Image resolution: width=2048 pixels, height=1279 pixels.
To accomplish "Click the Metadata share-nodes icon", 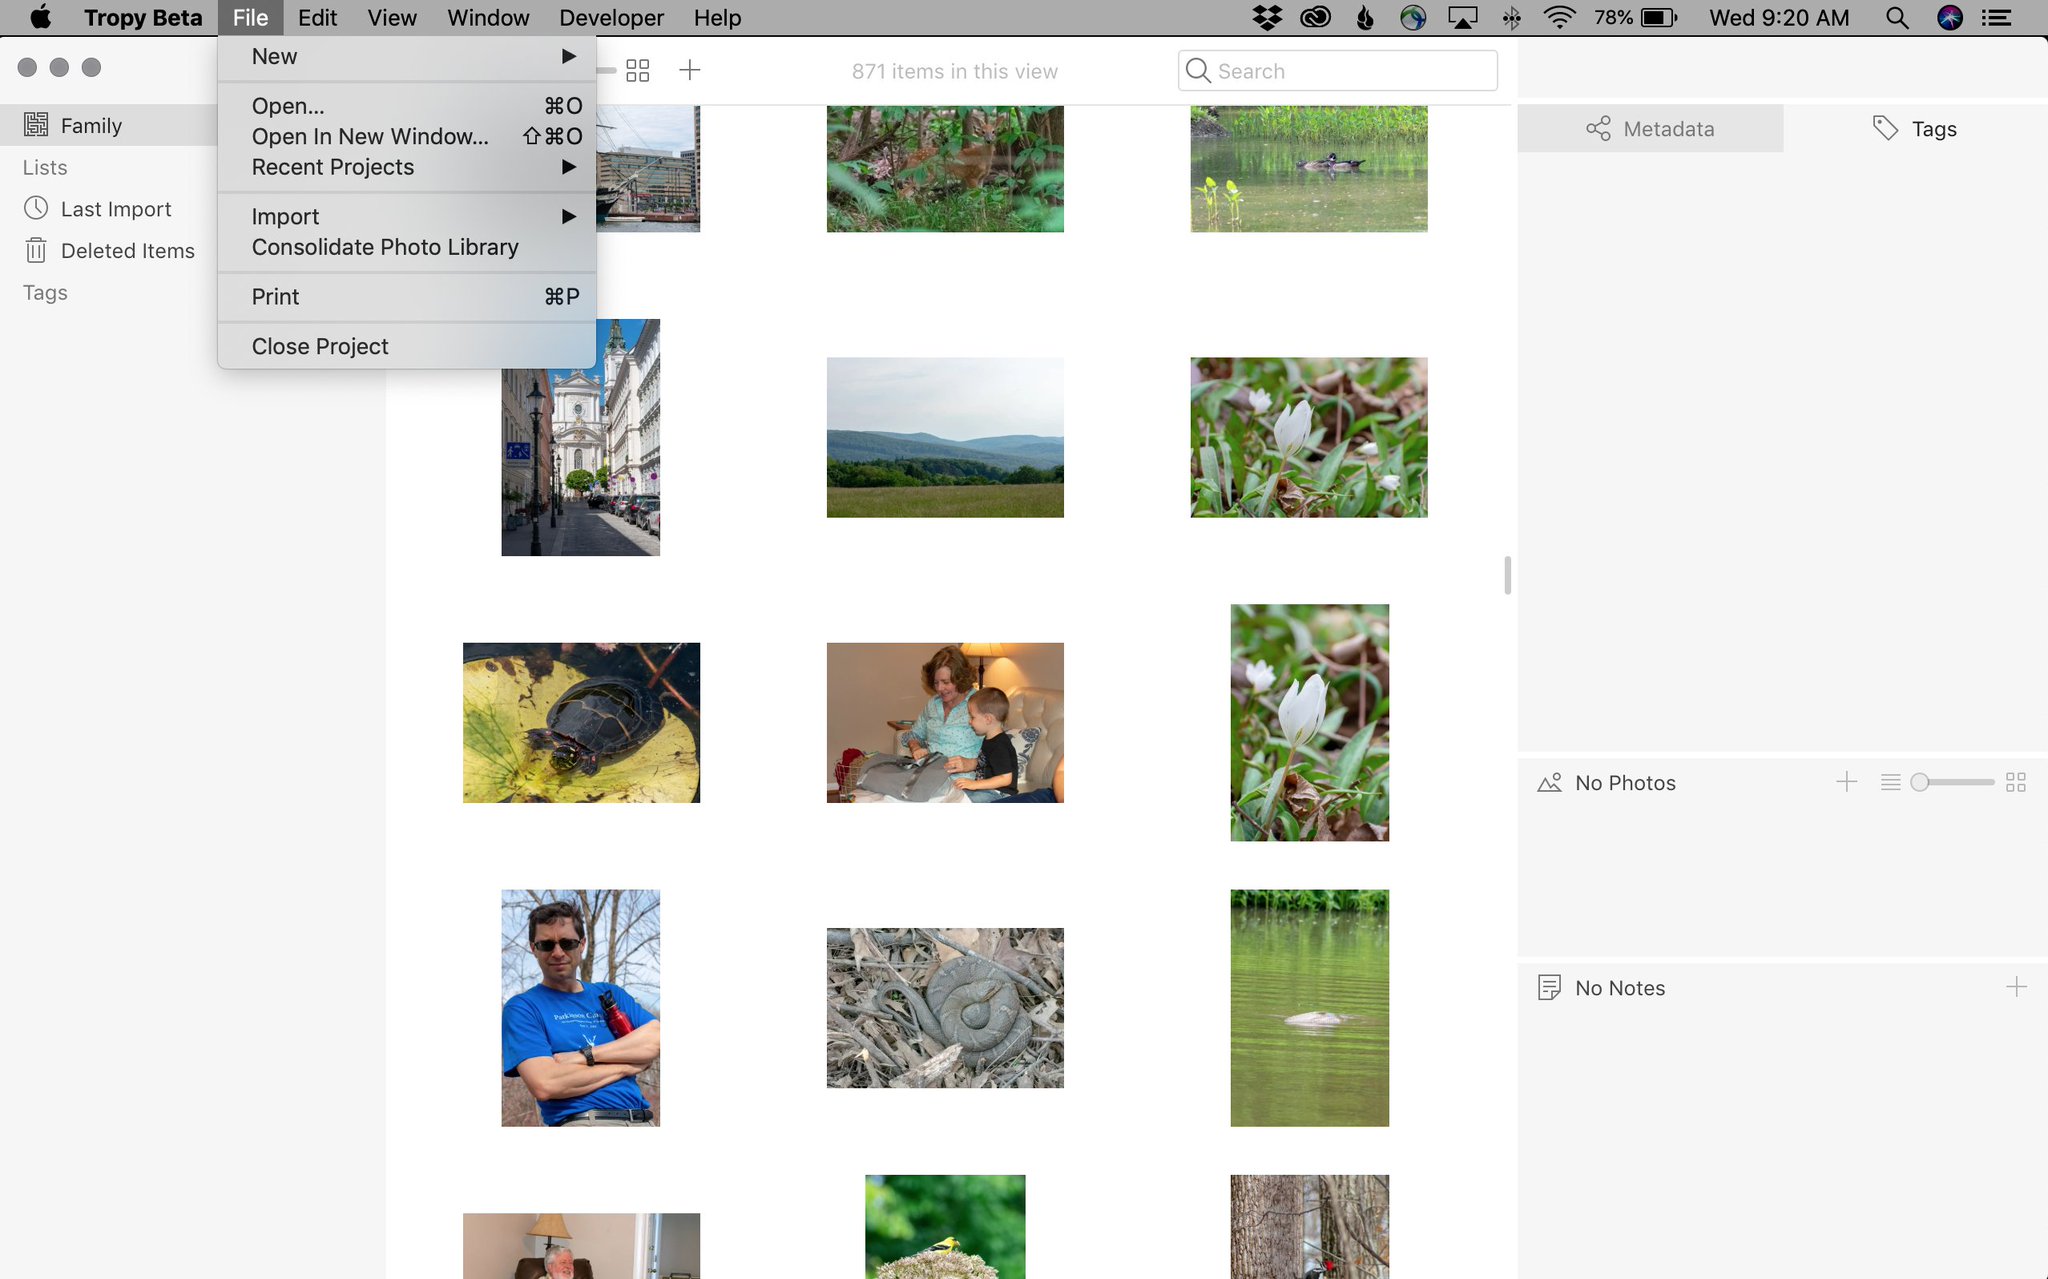I will point(1598,129).
